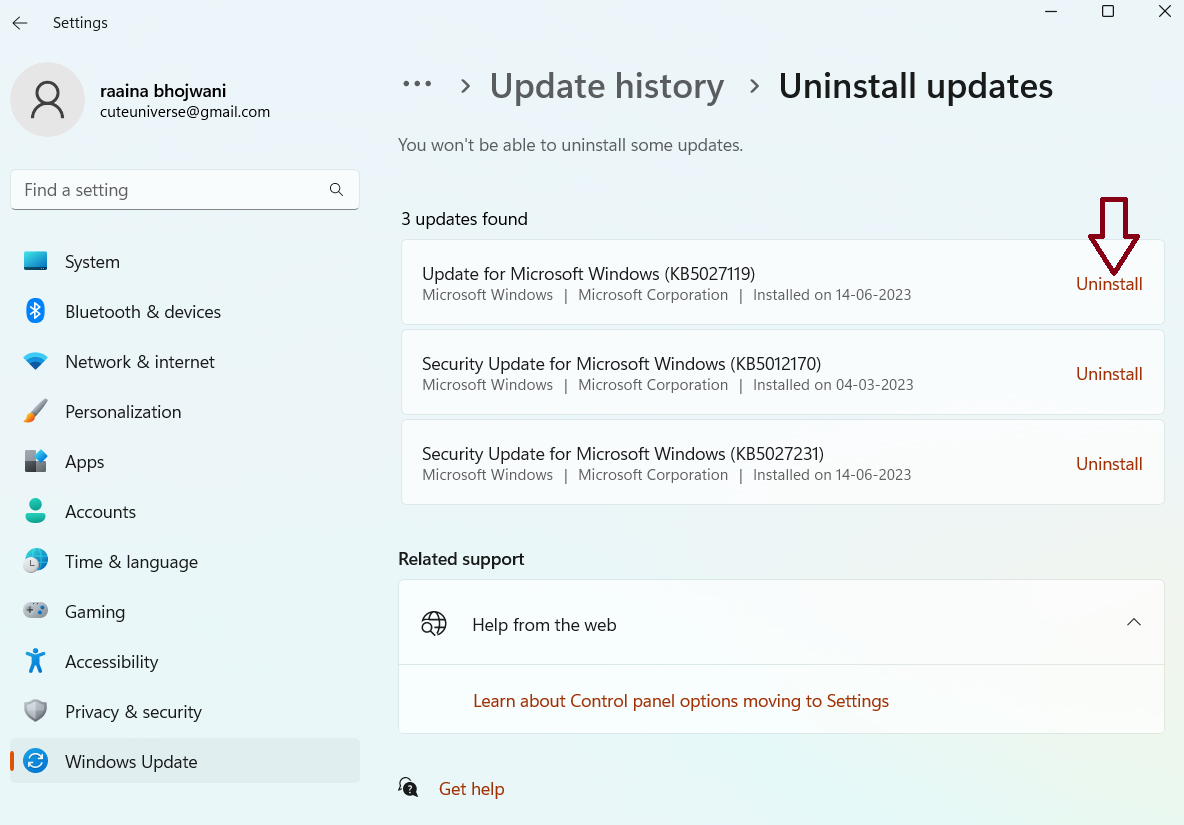Click the Privacy & security shield icon
The image size is (1184, 825).
coord(36,711)
